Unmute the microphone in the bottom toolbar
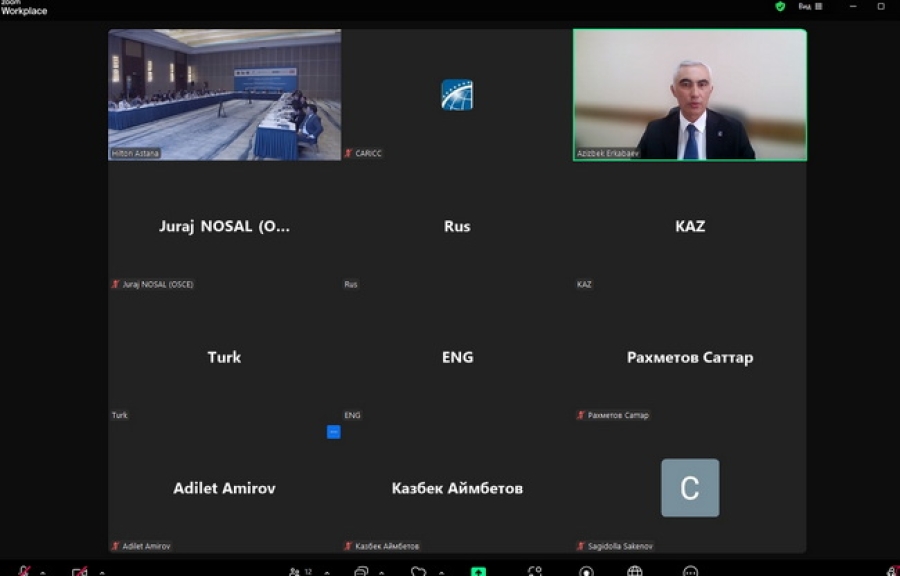900x576 pixels. (24, 571)
